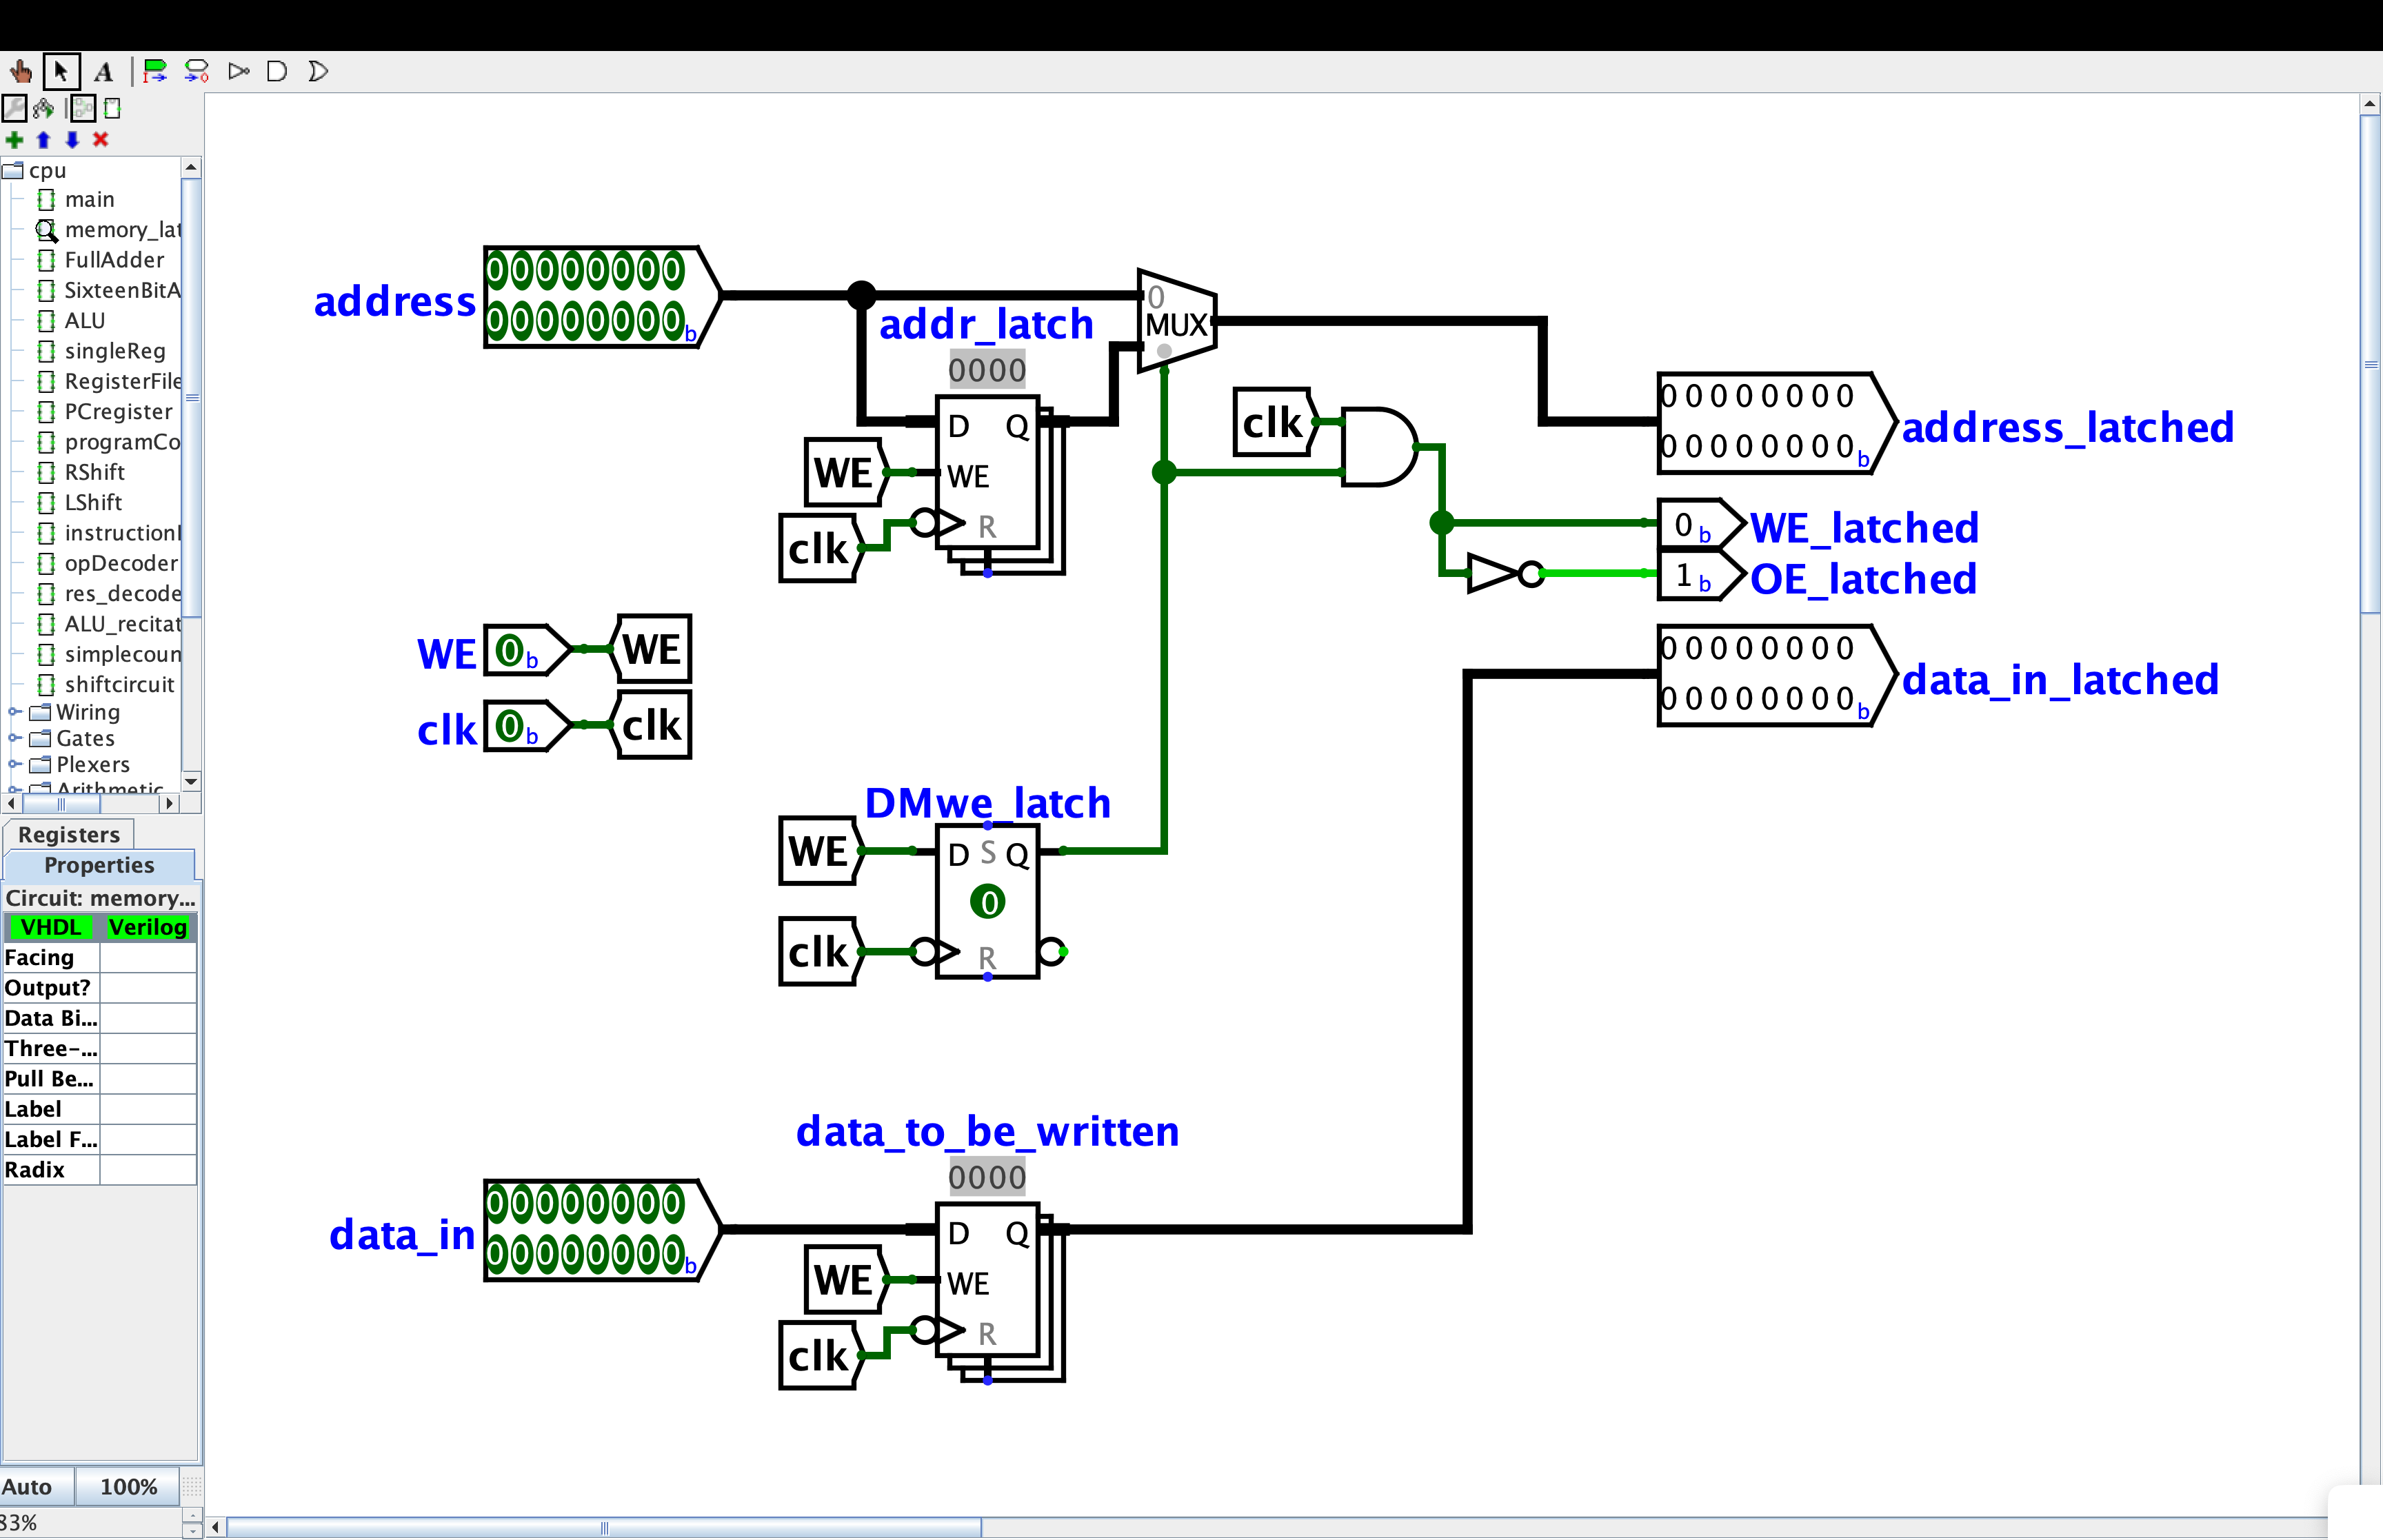Switch to the Registers tab

tap(68, 834)
